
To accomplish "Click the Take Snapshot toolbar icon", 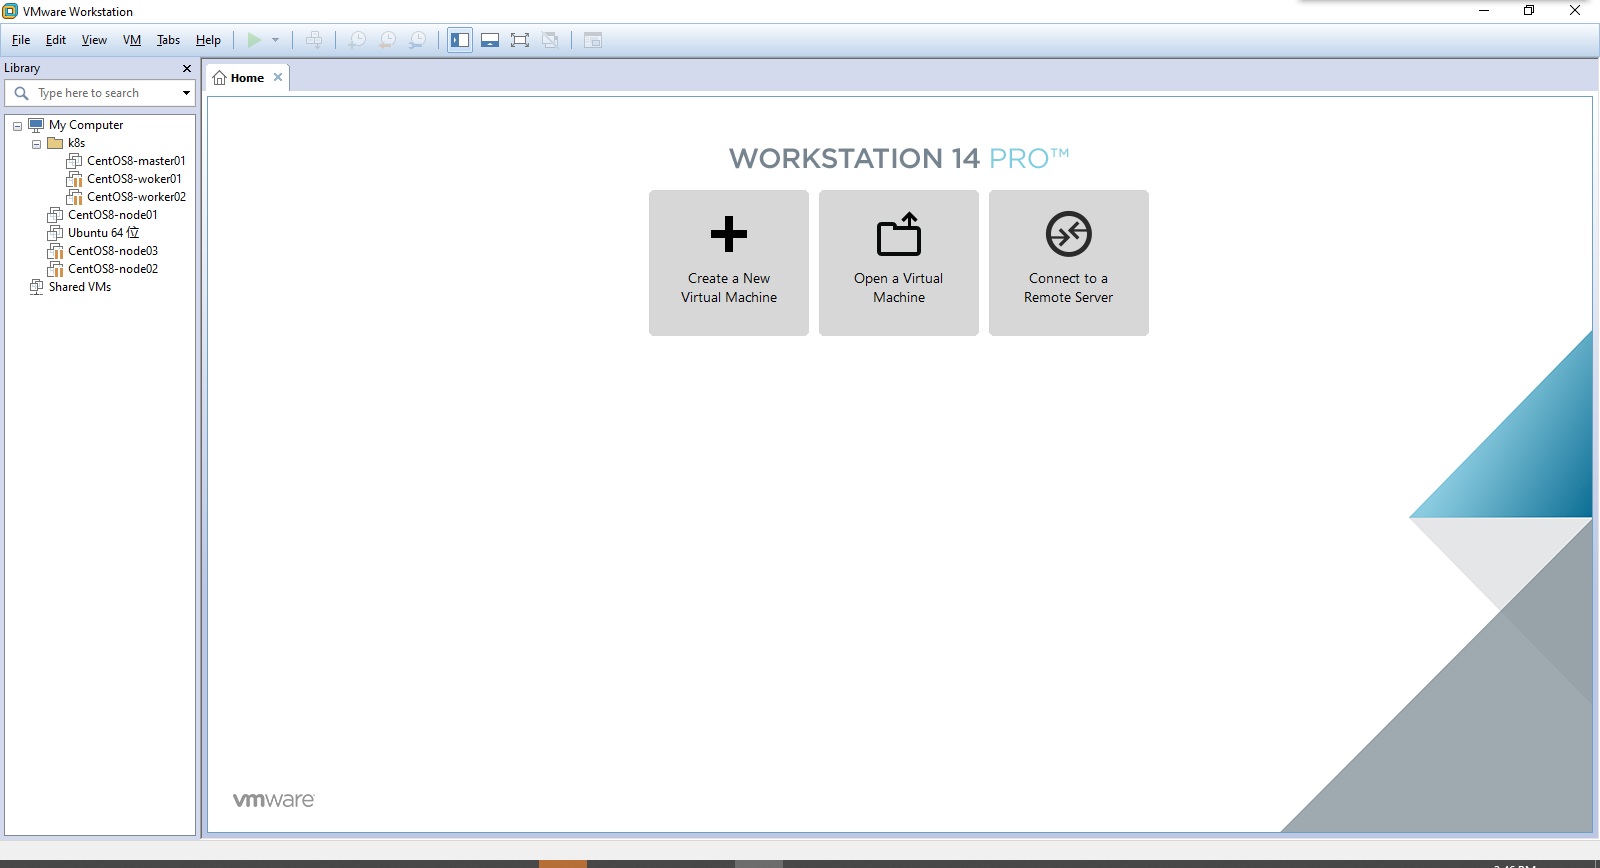I will (357, 40).
